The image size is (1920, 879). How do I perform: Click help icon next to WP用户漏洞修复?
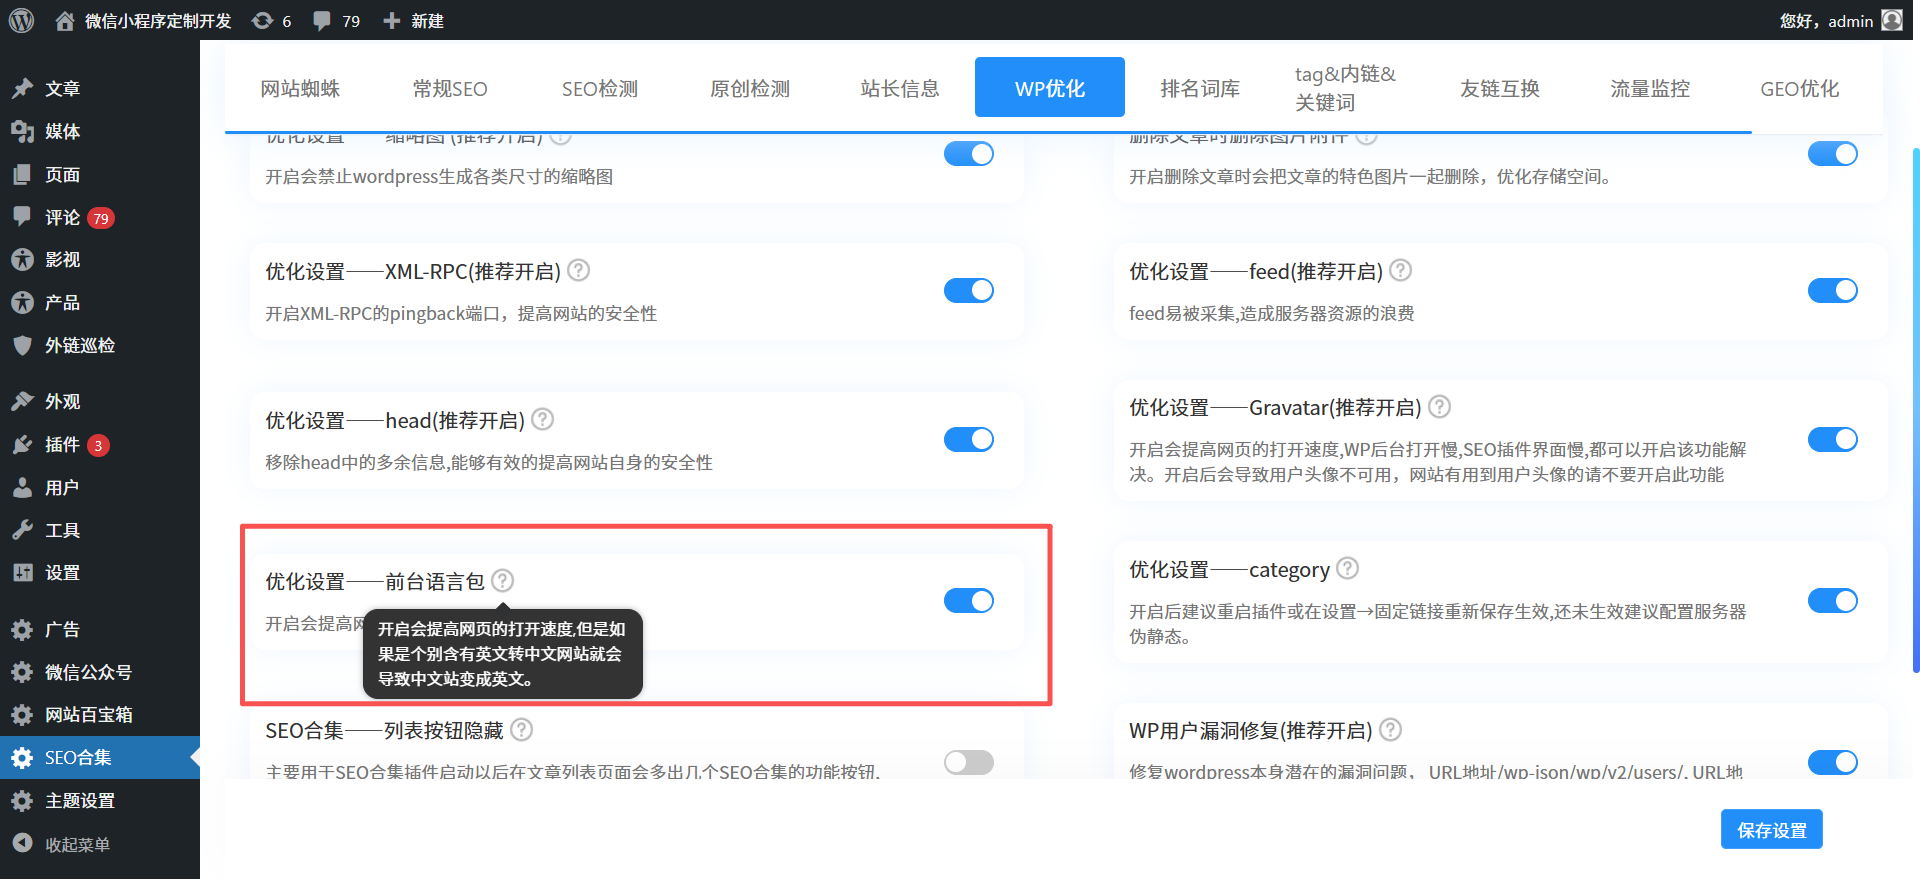pyautogui.click(x=1391, y=730)
